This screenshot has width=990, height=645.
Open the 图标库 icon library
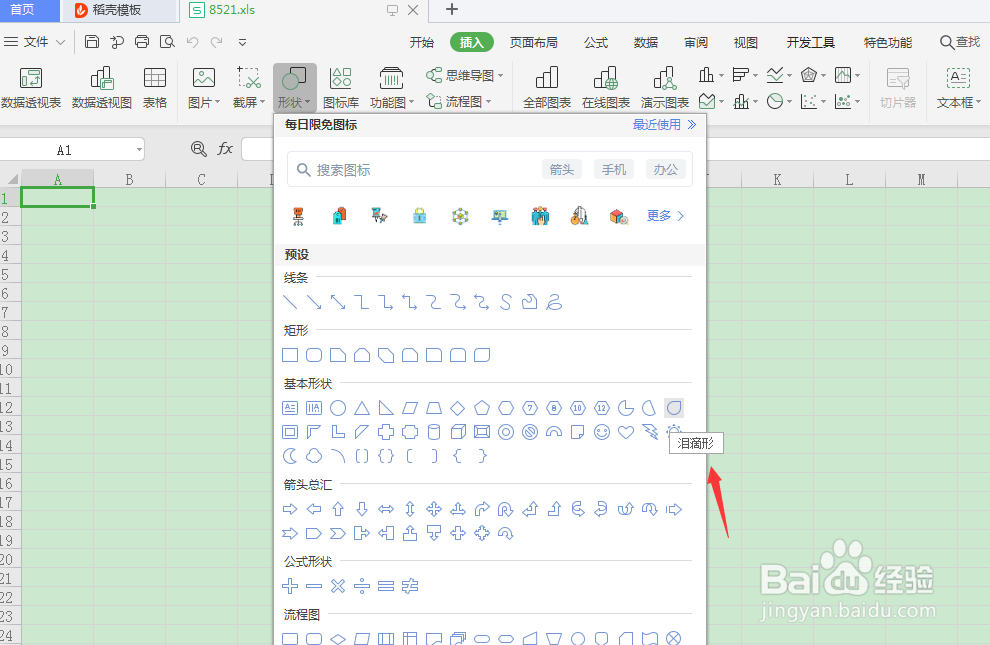tap(341, 88)
